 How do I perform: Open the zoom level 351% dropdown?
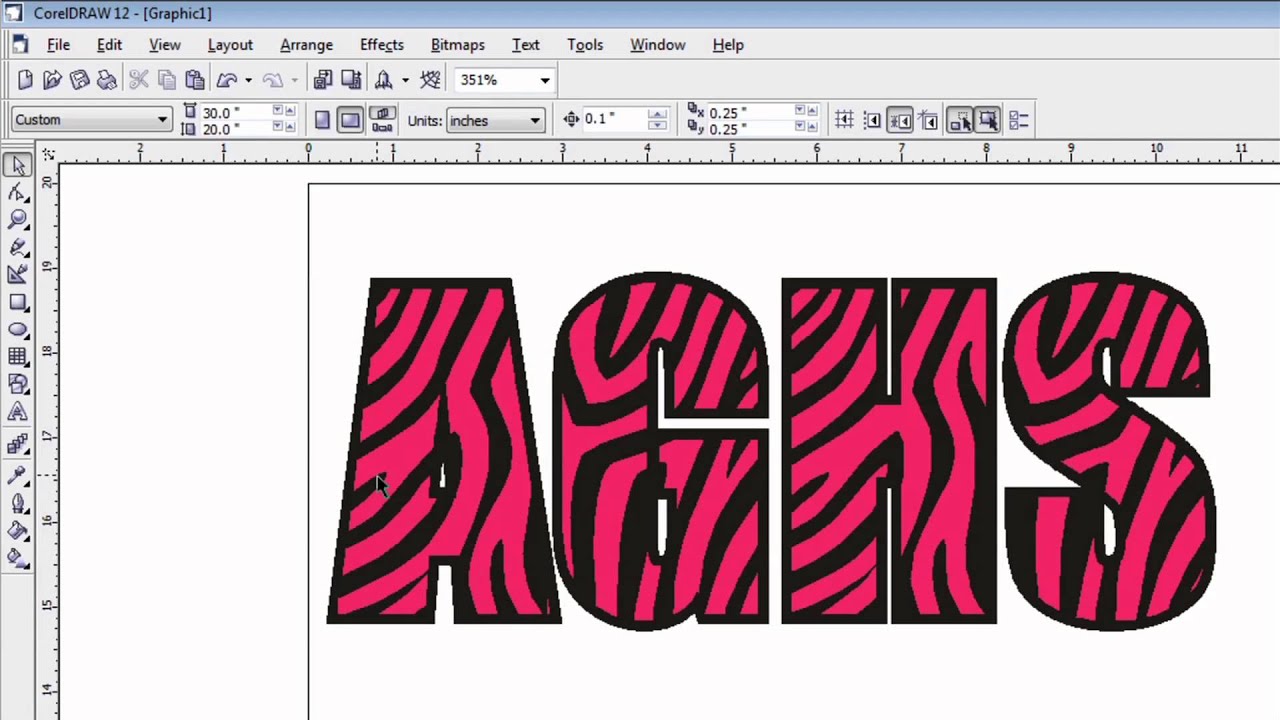coord(545,80)
